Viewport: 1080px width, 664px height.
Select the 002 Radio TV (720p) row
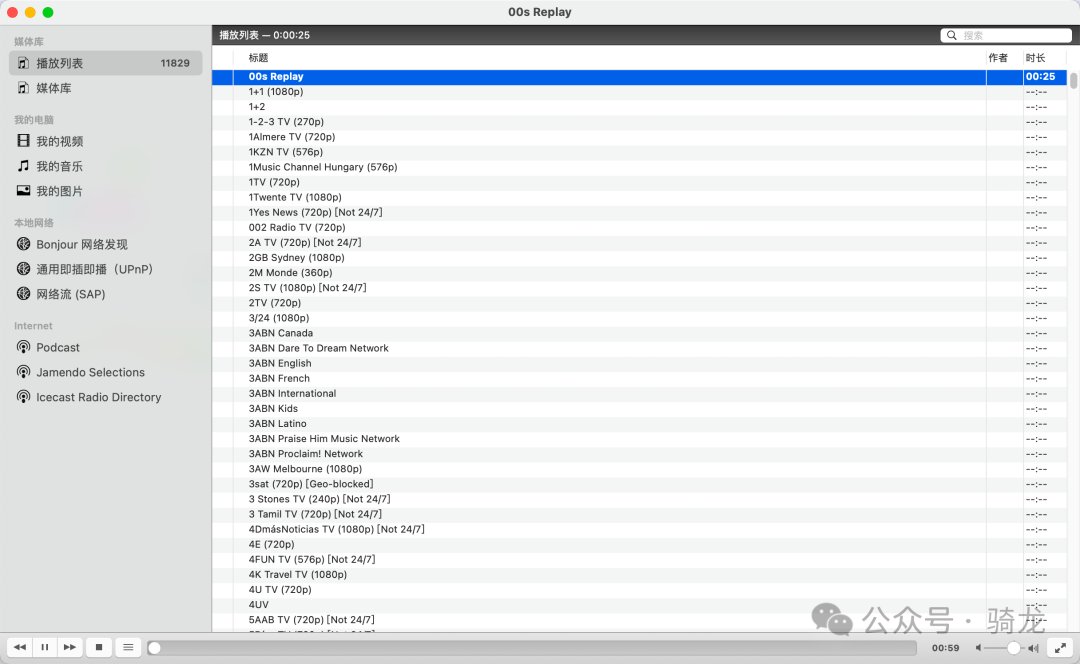(x=640, y=227)
